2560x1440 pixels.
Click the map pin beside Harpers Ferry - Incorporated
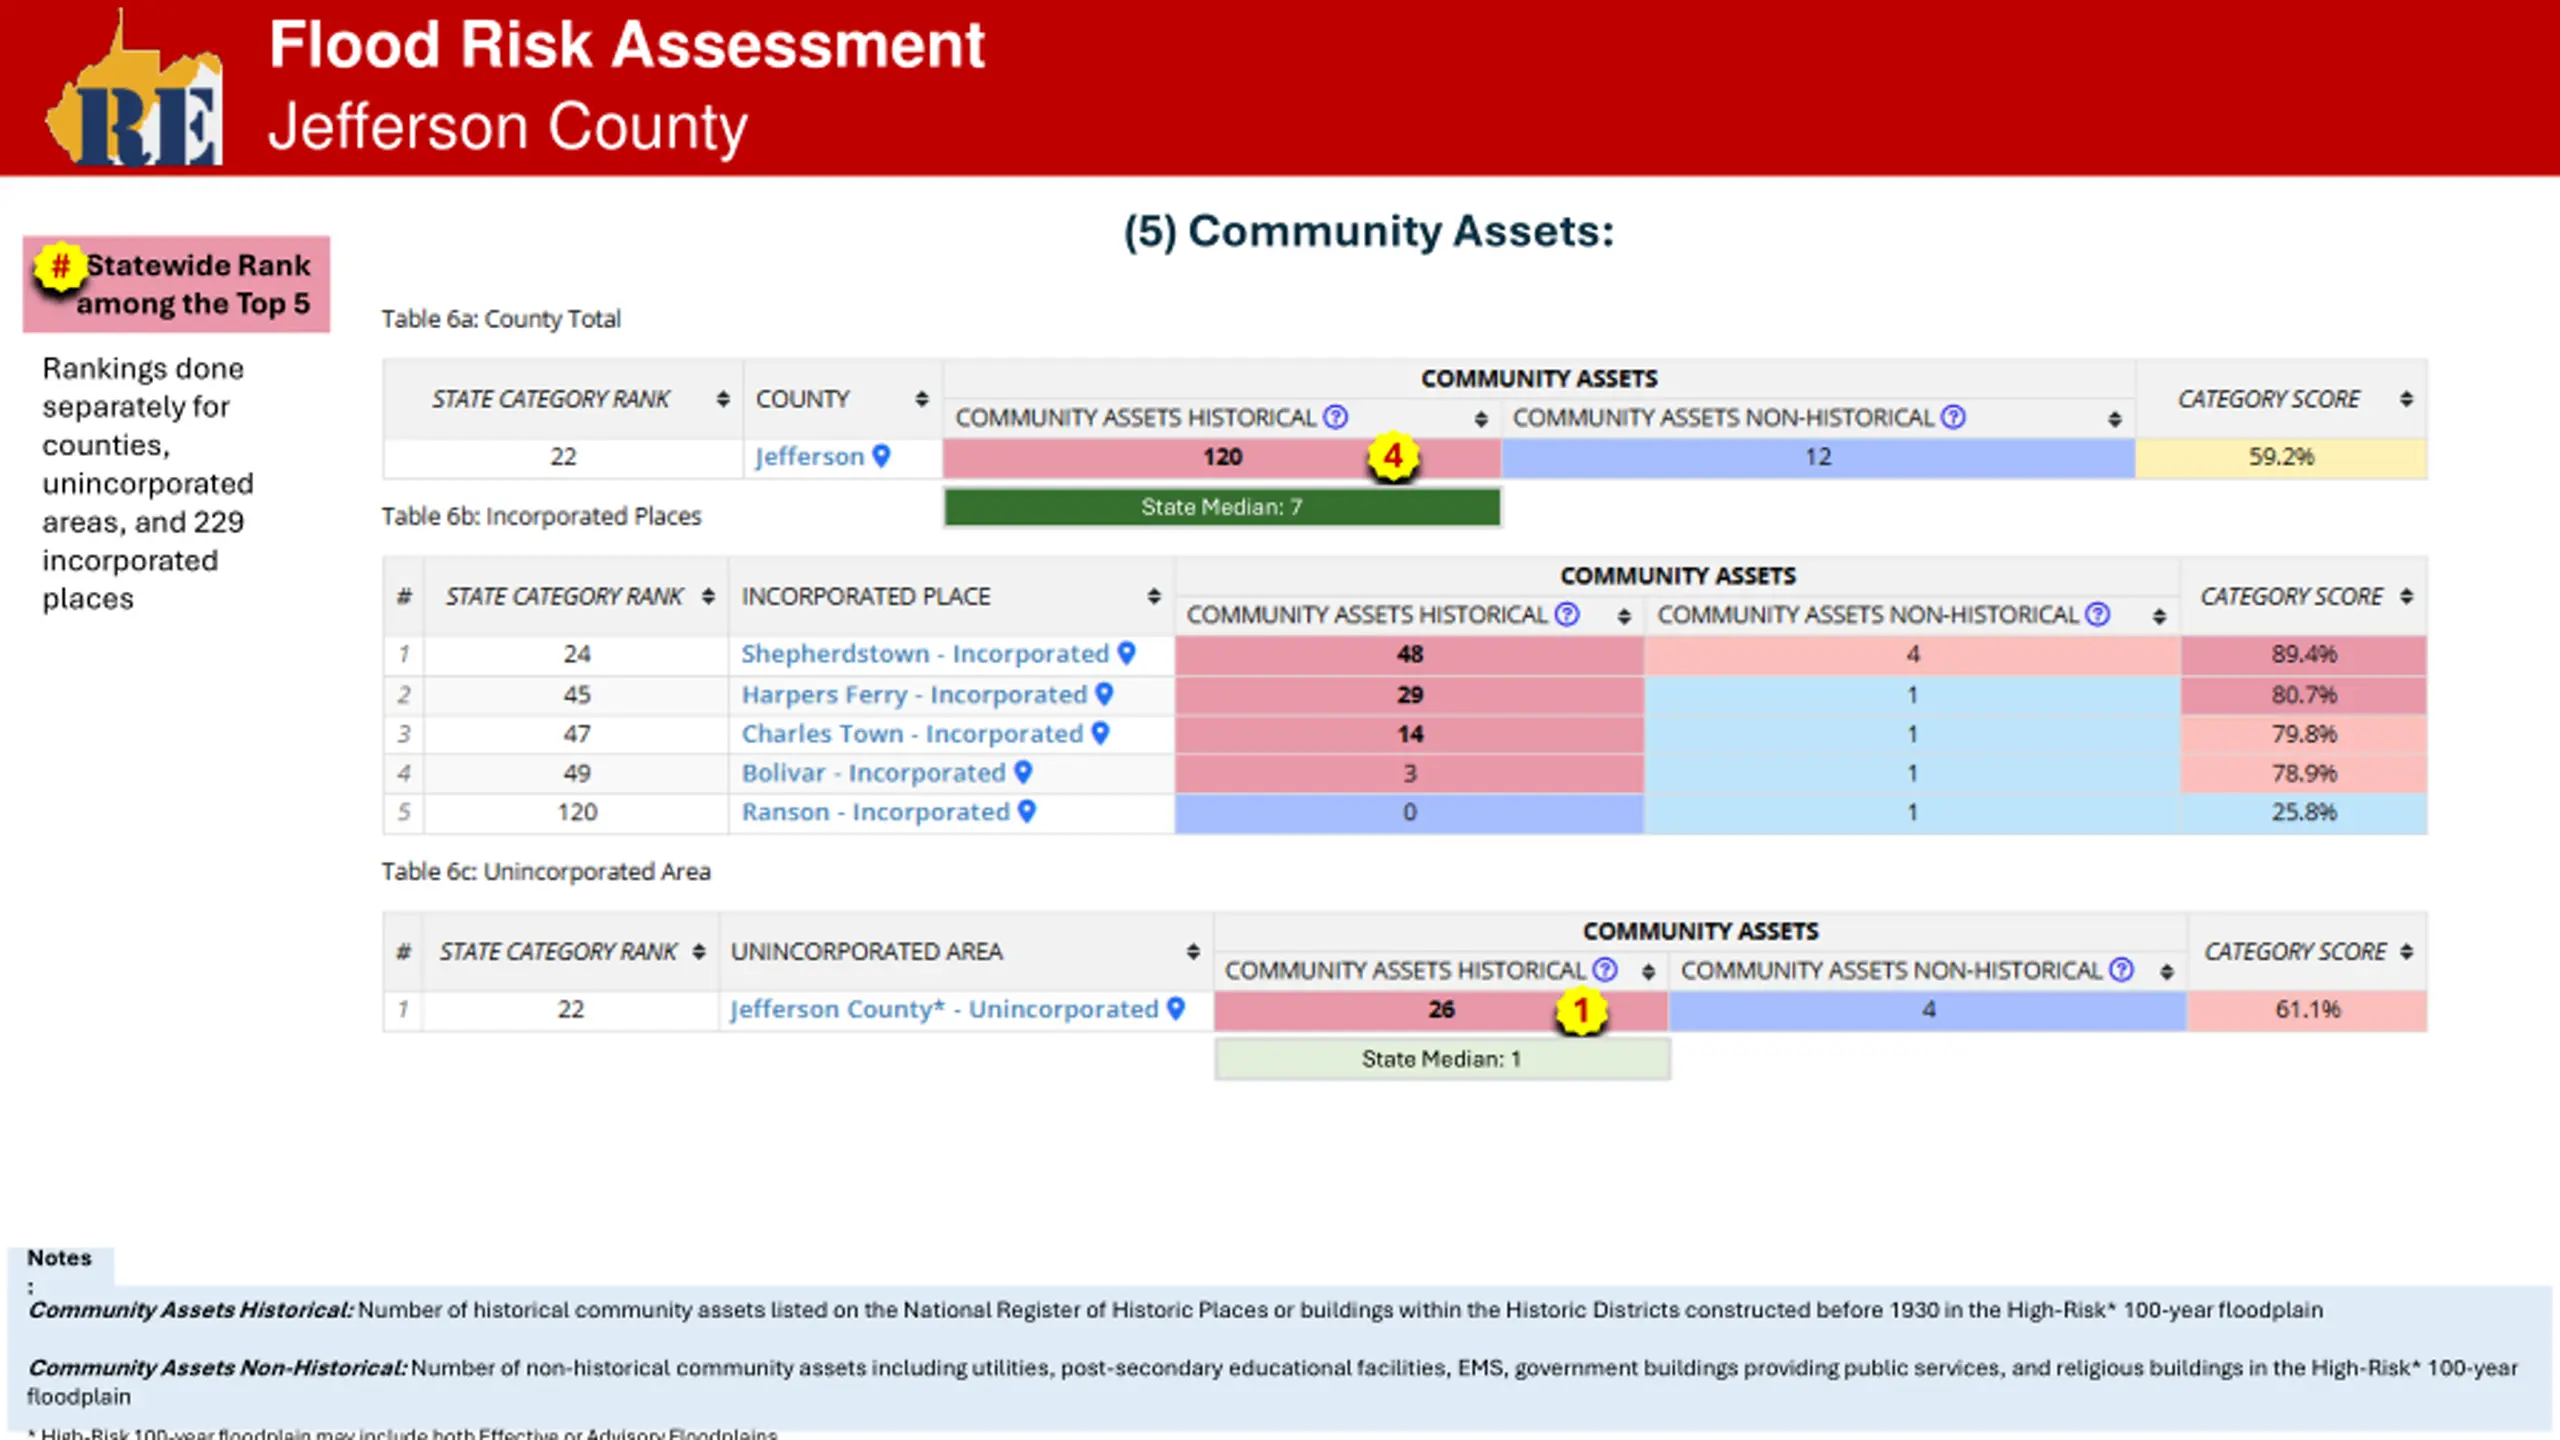point(1104,693)
